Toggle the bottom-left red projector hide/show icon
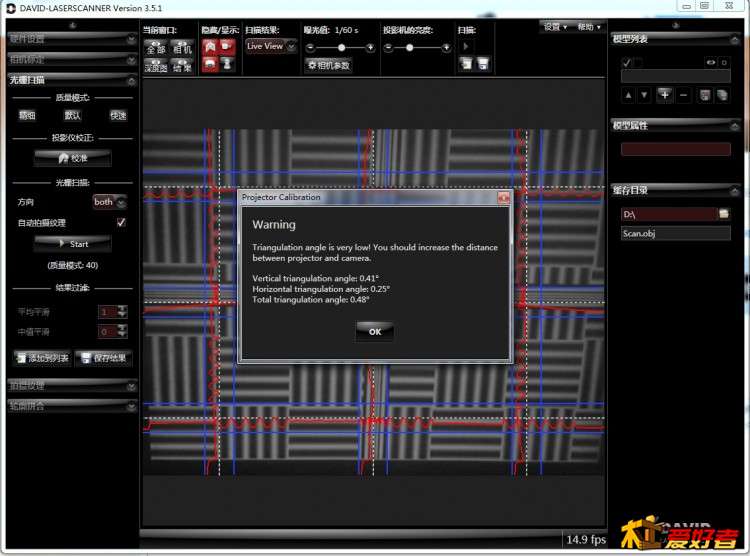Image resolution: width=750 pixels, height=556 pixels. 210,63
